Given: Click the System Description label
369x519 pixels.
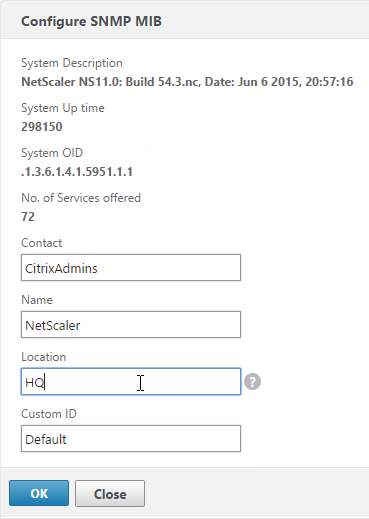Looking at the screenshot, I should pos(72,63).
